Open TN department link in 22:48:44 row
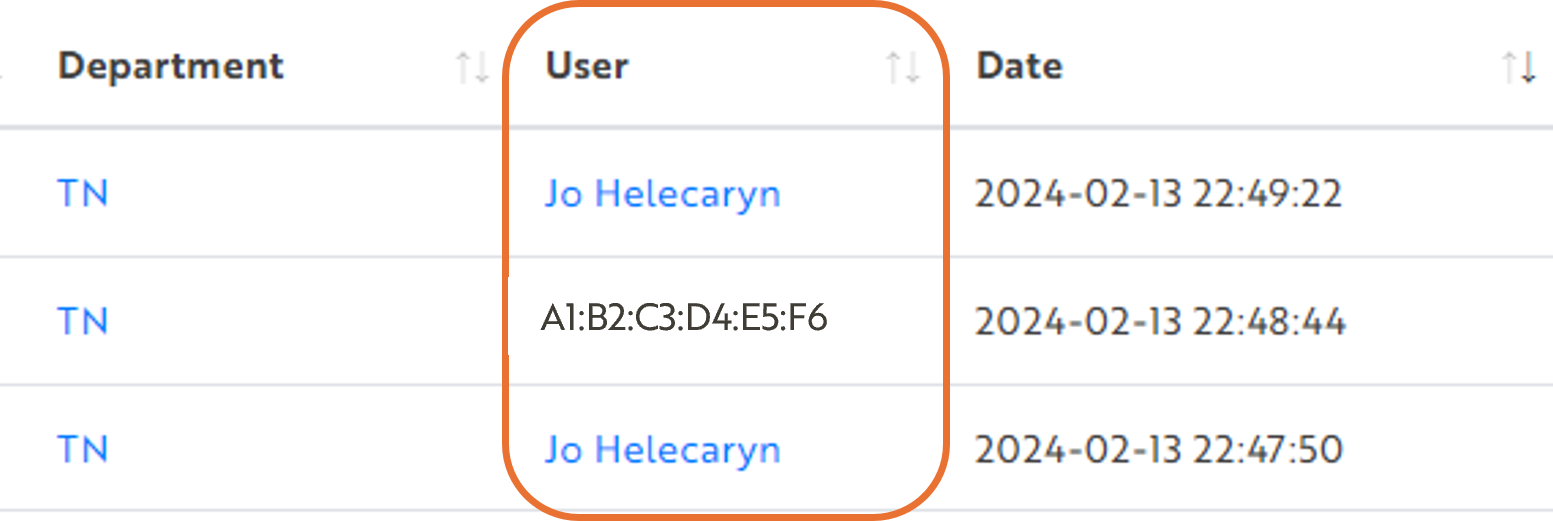Screen dimensions: 1553x521 83,321
